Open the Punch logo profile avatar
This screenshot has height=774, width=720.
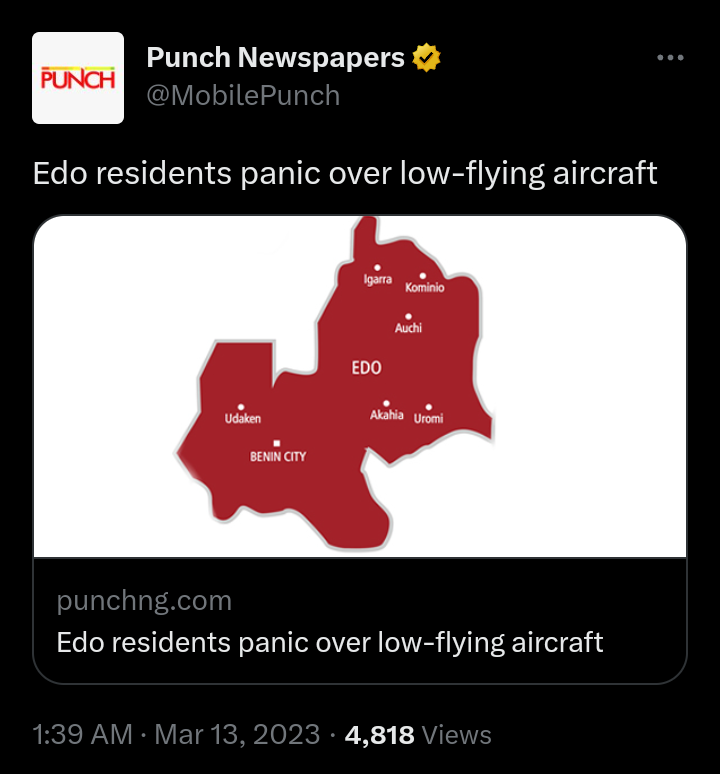click(78, 78)
